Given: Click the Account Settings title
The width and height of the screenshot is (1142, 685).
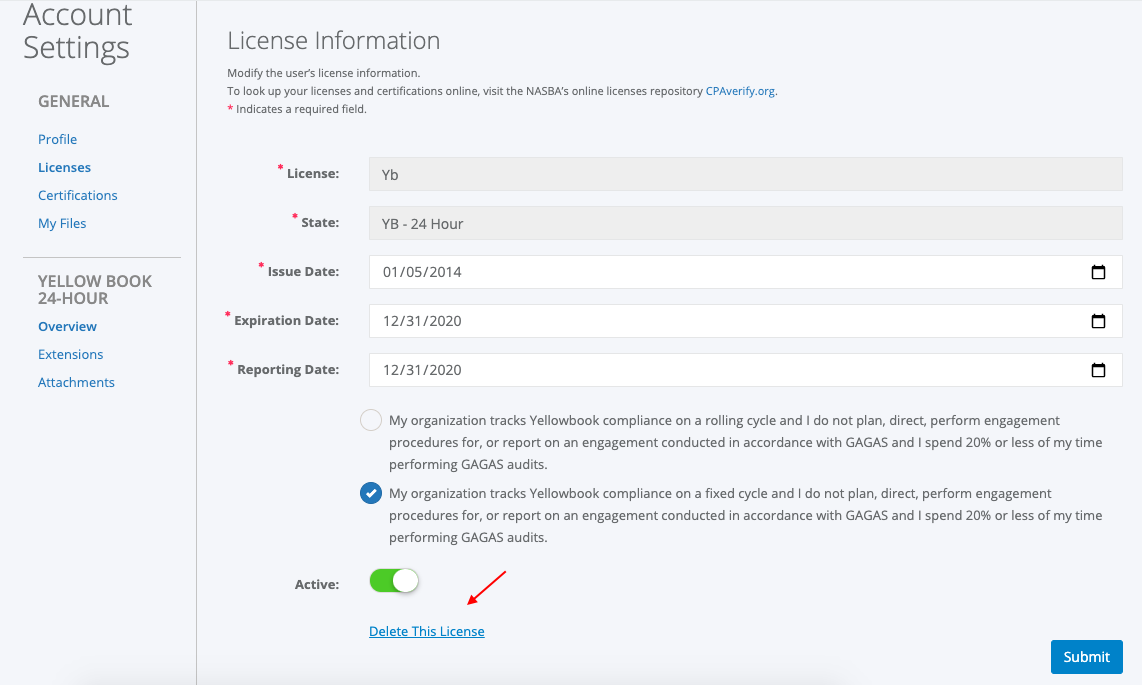Looking at the screenshot, I should tap(78, 31).
